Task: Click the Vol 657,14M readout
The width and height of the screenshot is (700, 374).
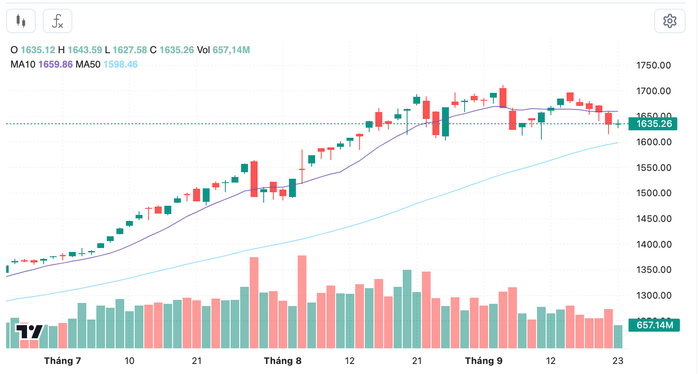Action: tap(223, 50)
